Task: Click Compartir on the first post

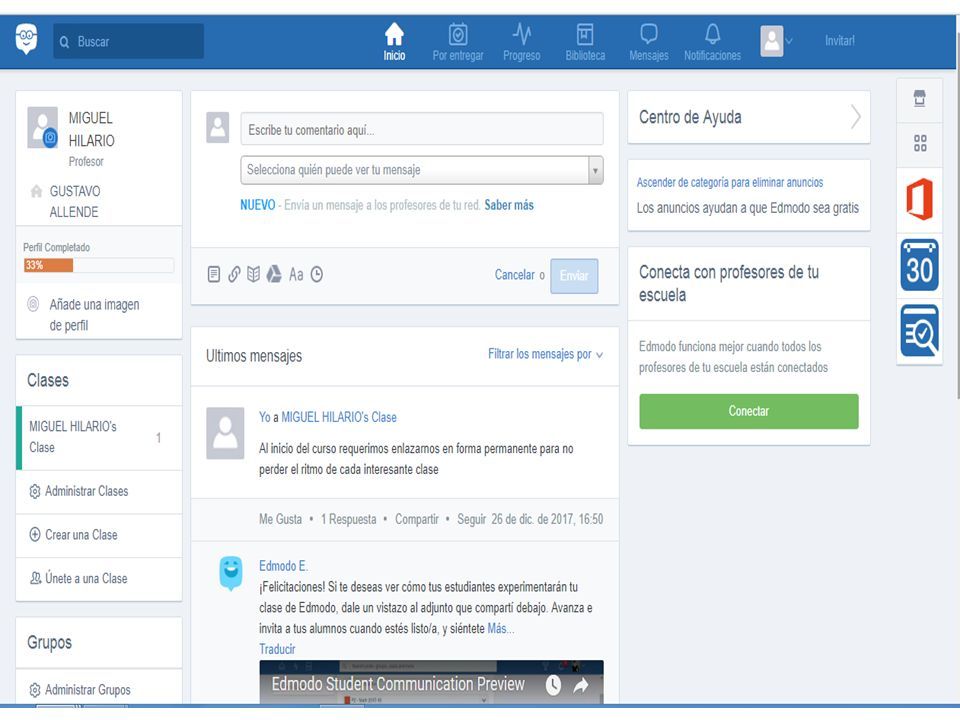Action: click(417, 519)
